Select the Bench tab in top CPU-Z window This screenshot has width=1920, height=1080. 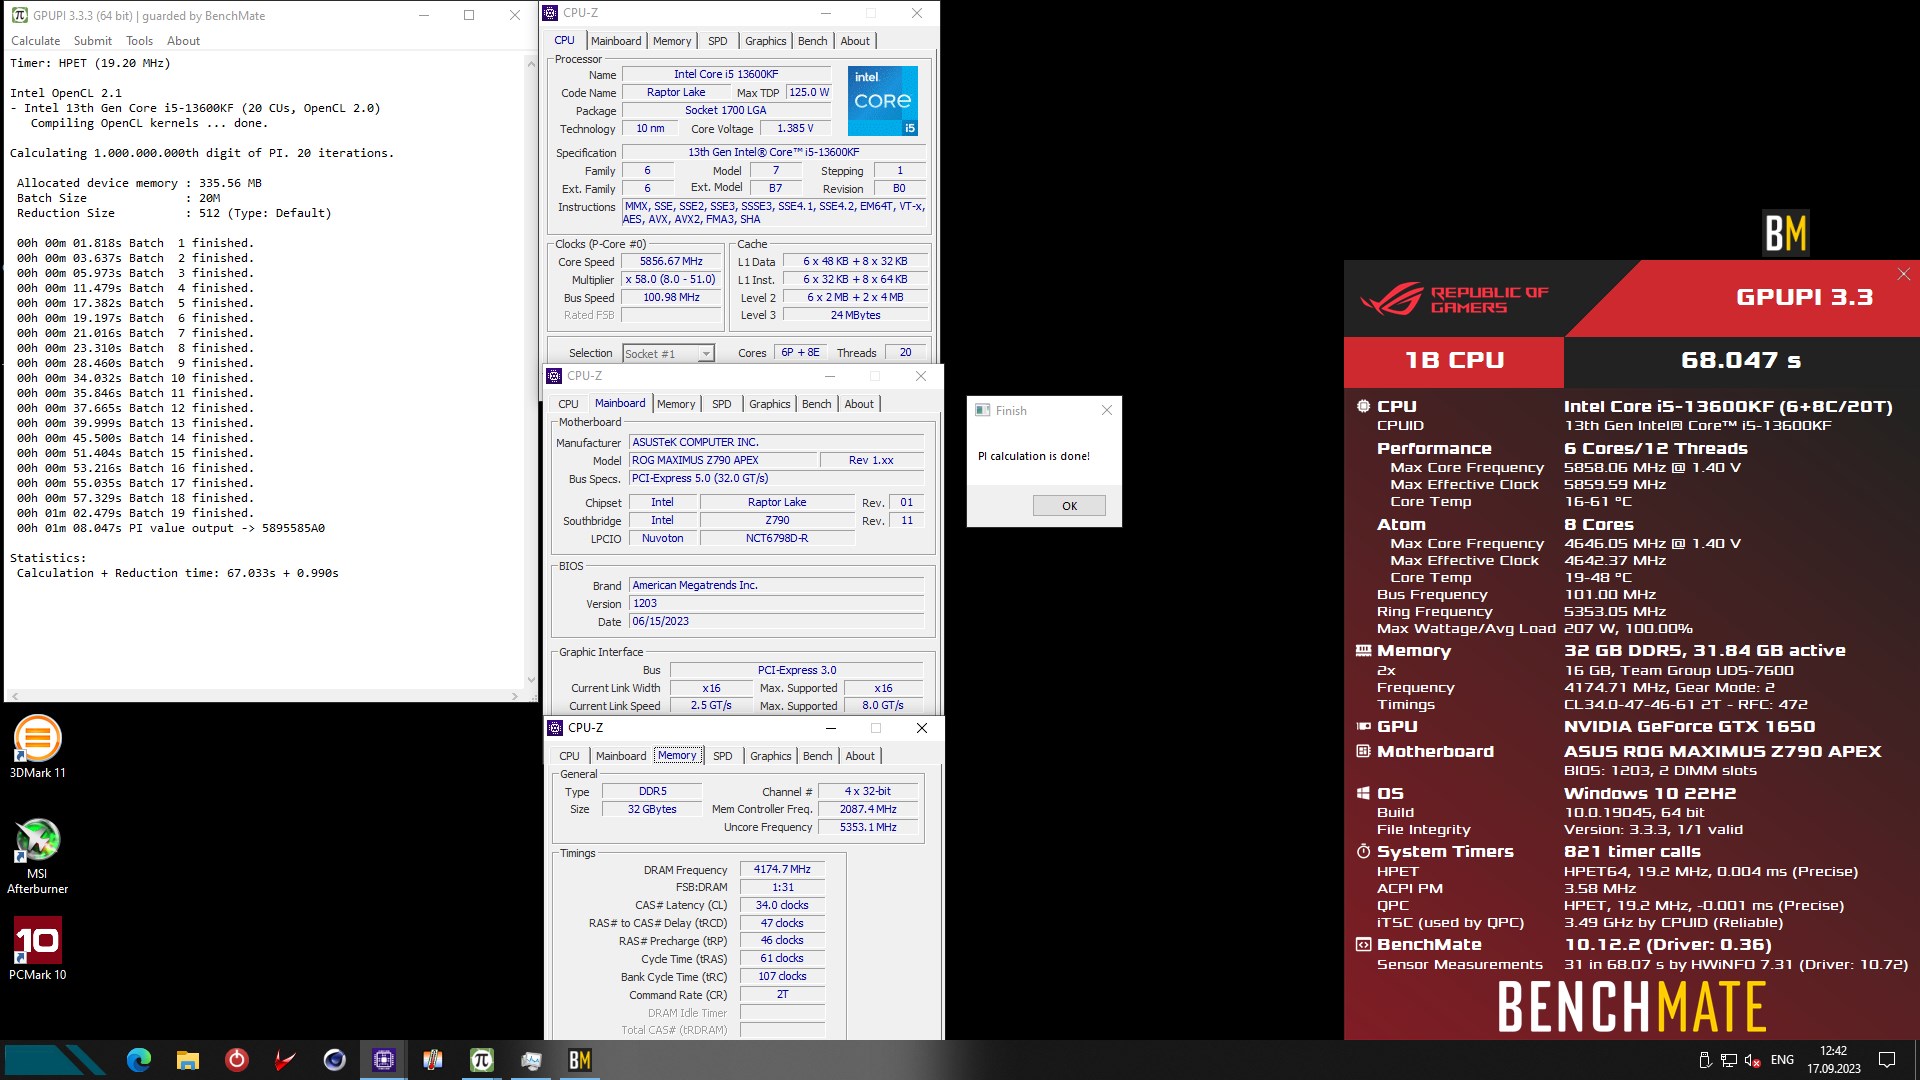point(813,41)
